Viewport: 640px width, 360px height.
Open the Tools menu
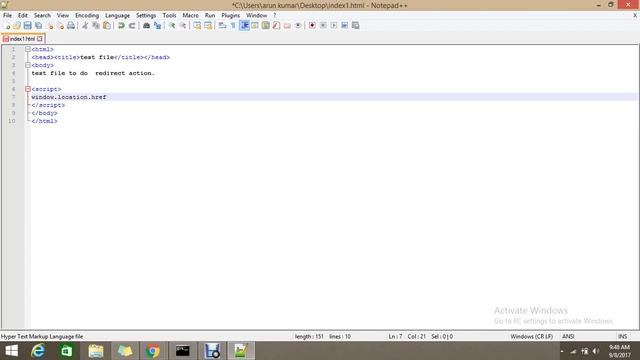[169, 16]
